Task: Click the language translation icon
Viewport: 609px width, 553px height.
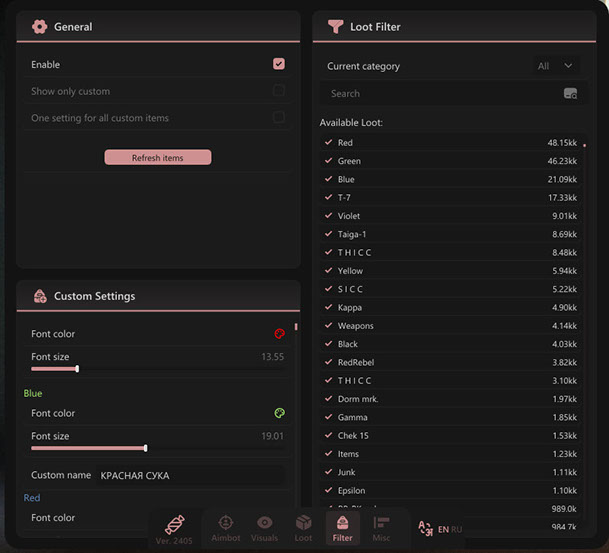Action: coord(425,529)
